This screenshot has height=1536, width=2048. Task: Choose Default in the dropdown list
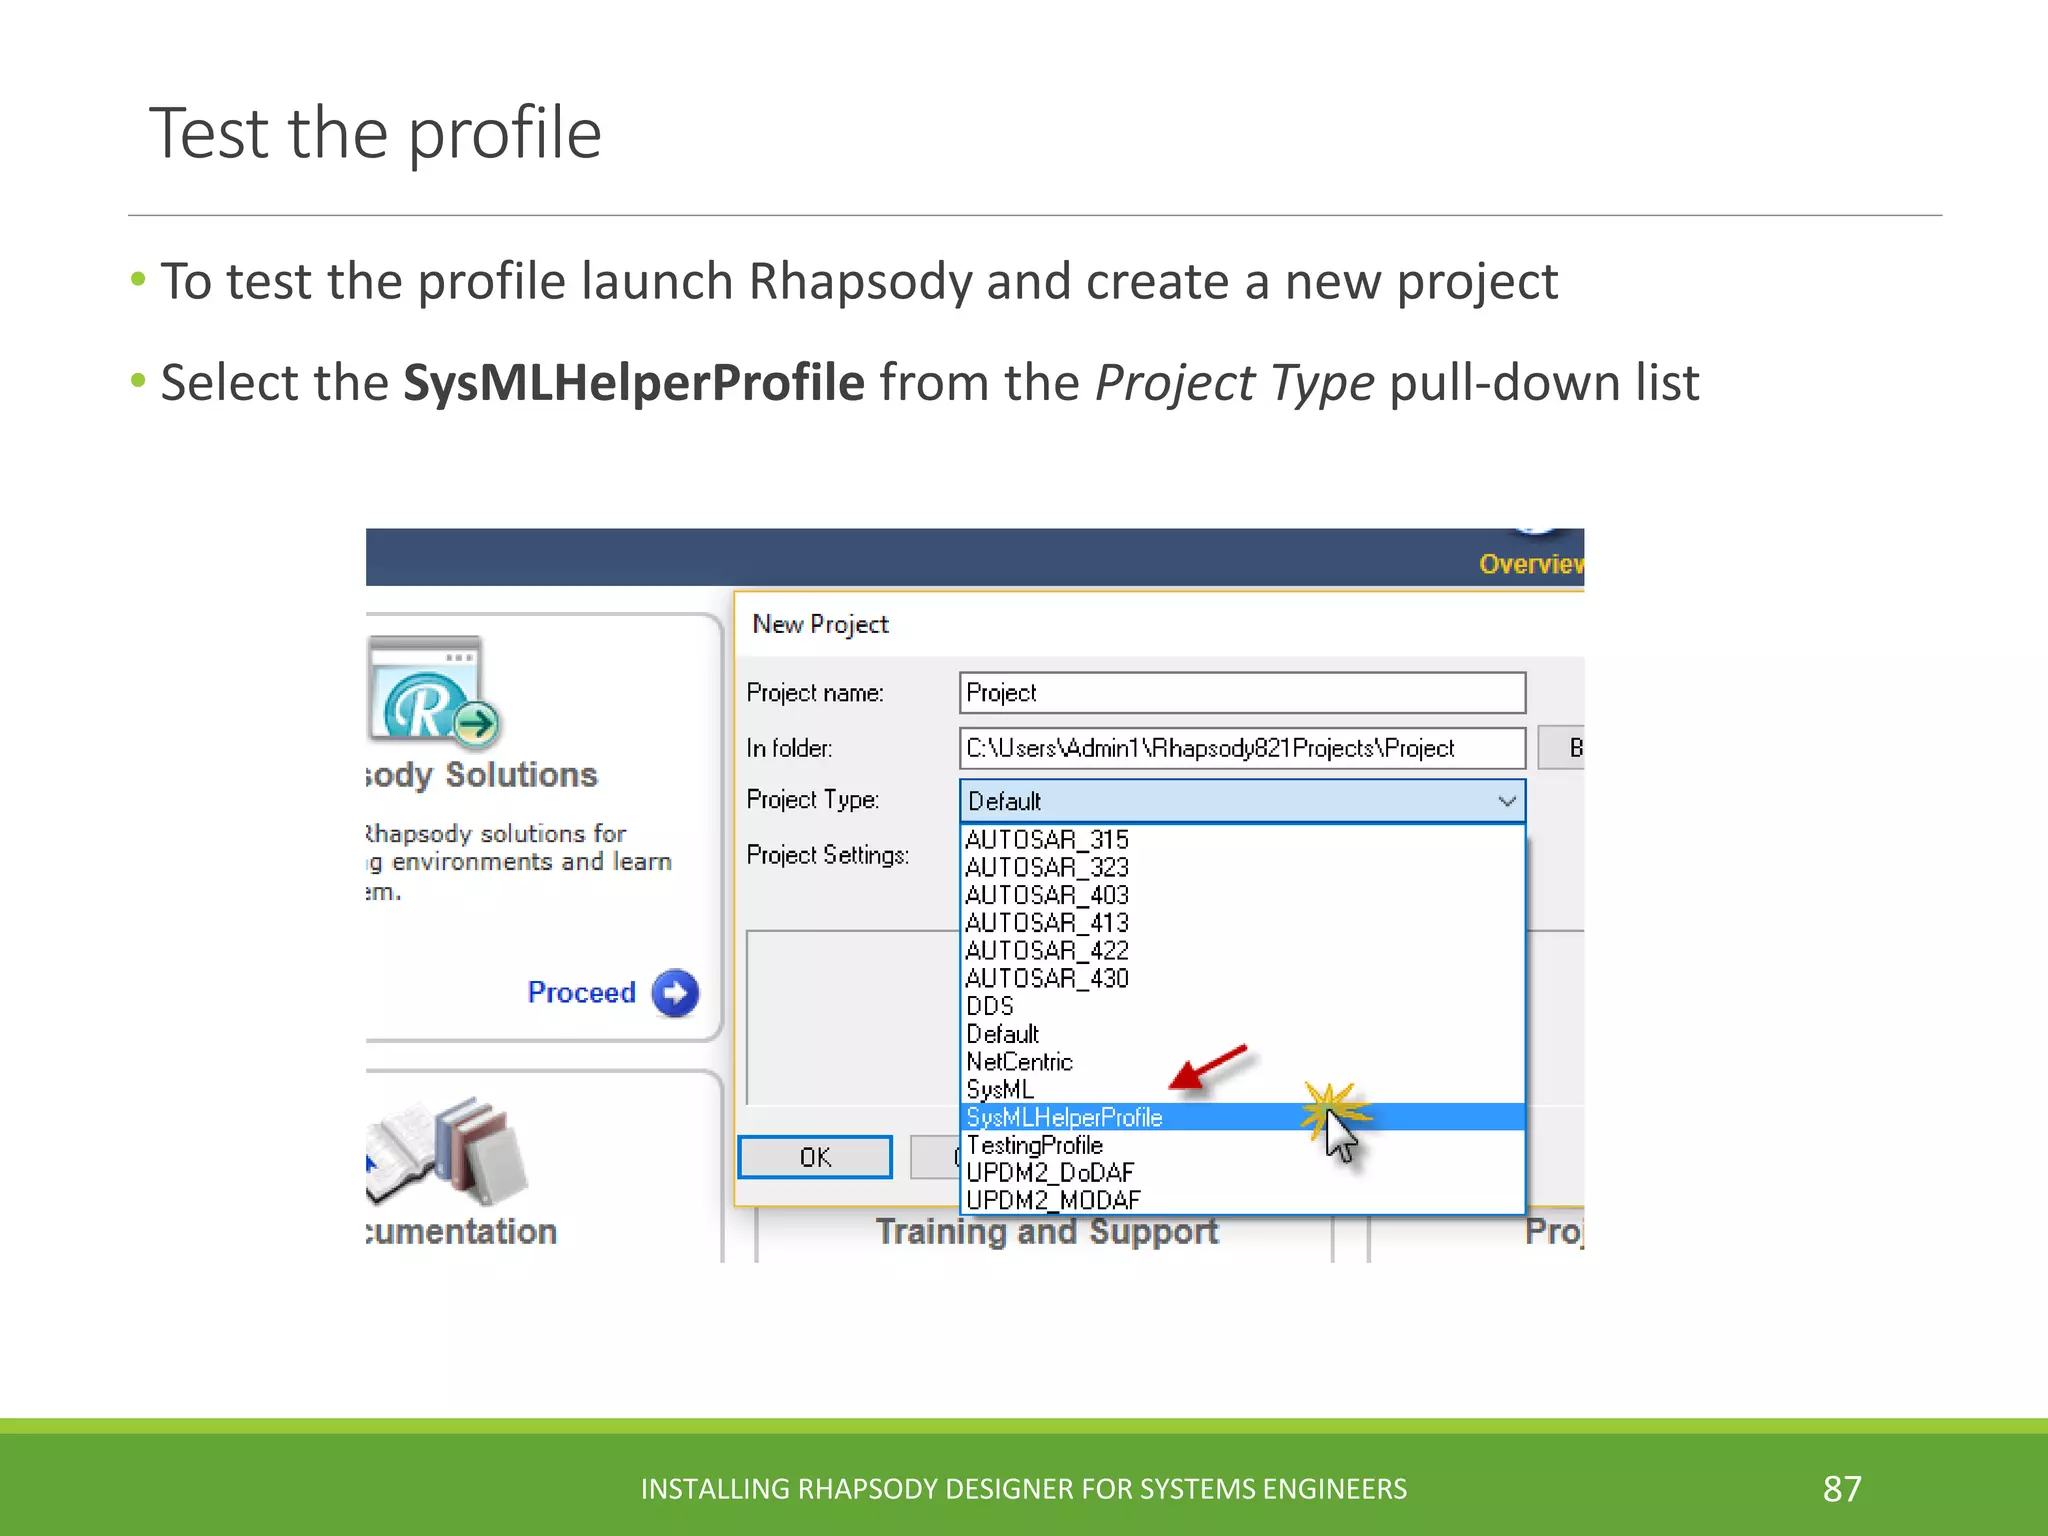click(x=1242, y=1034)
